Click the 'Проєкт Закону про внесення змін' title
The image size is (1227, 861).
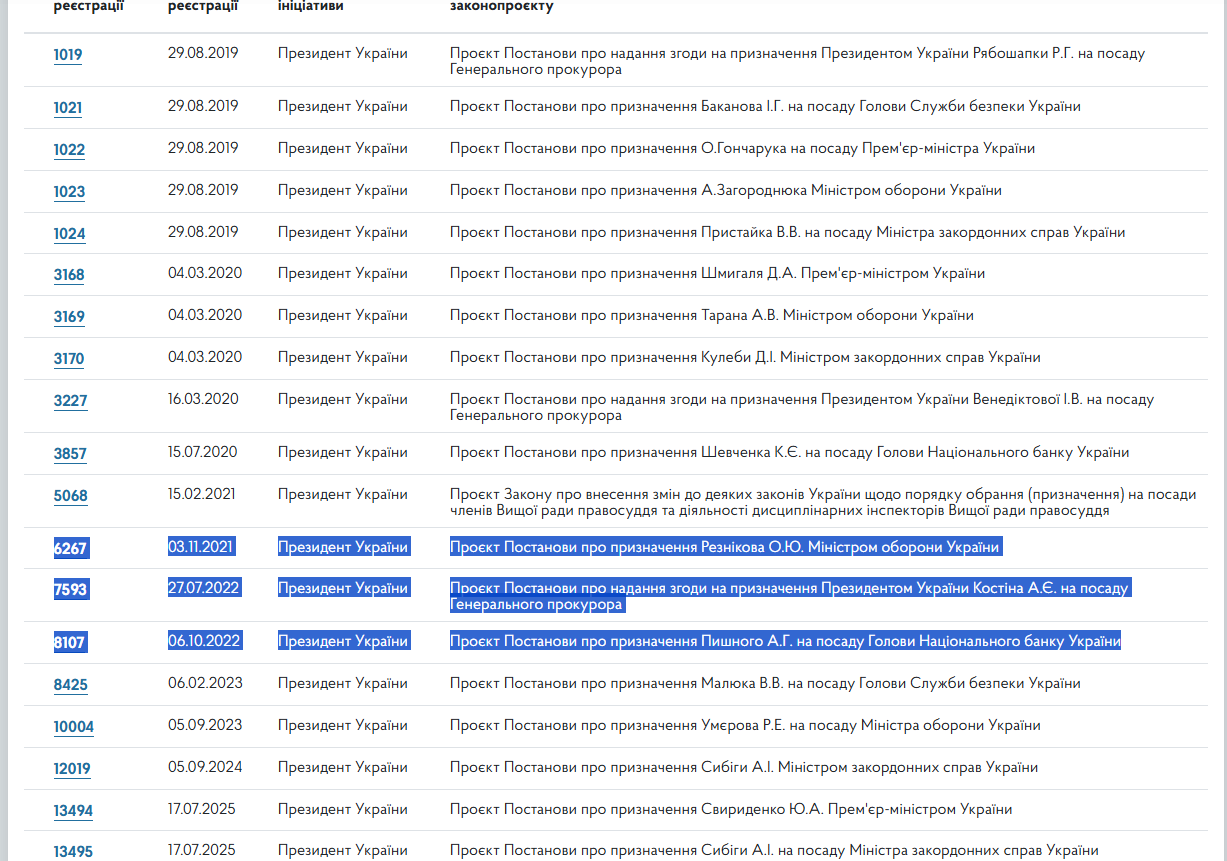pos(823,502)
